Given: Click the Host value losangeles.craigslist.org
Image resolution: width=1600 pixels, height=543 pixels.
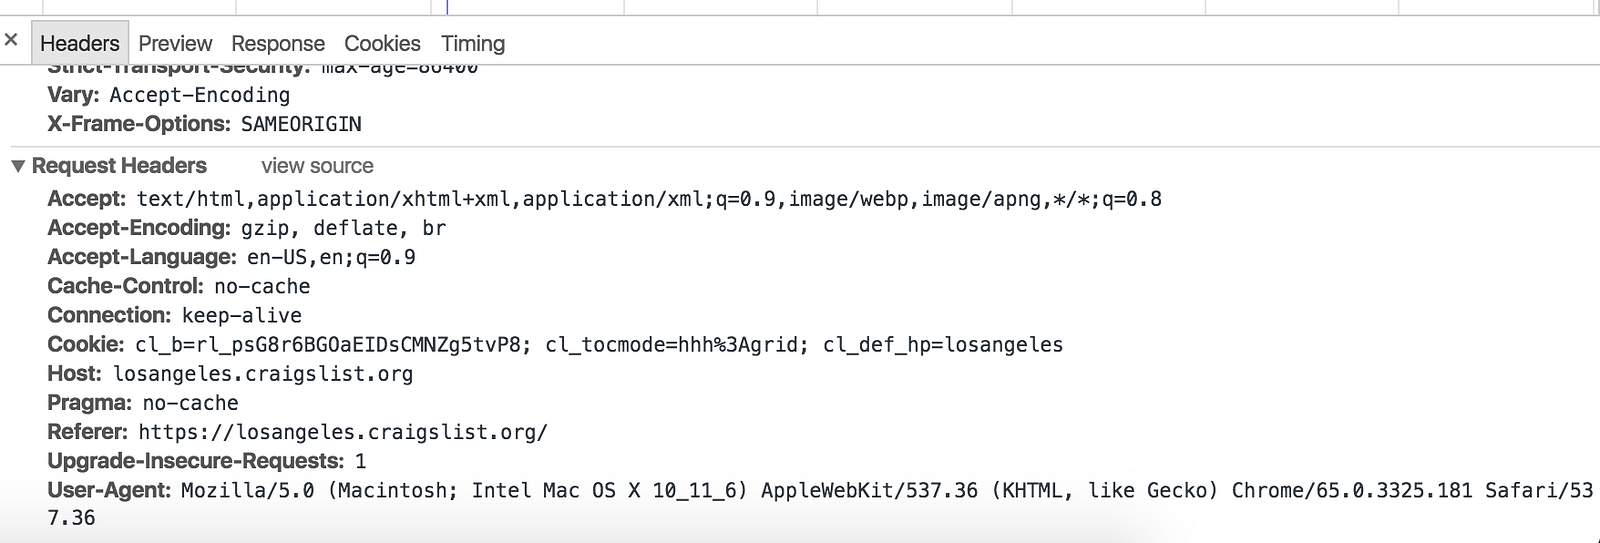Looking at the screenshot, I should [263, 374].
